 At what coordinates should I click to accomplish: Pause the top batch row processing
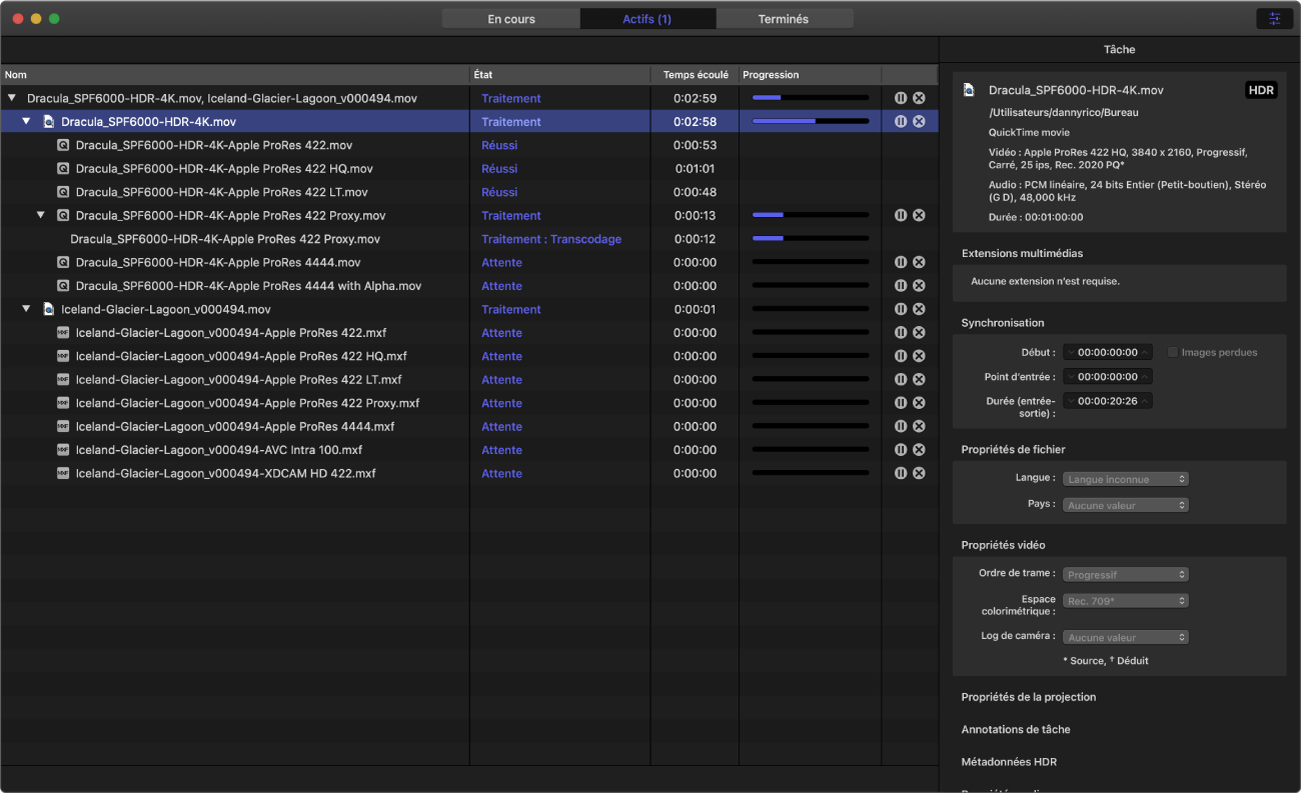click(x=900, y=98)
